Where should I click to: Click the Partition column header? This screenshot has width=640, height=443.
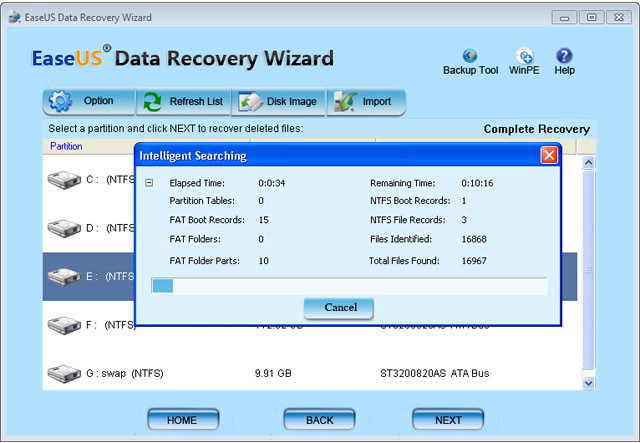point(66,146)
